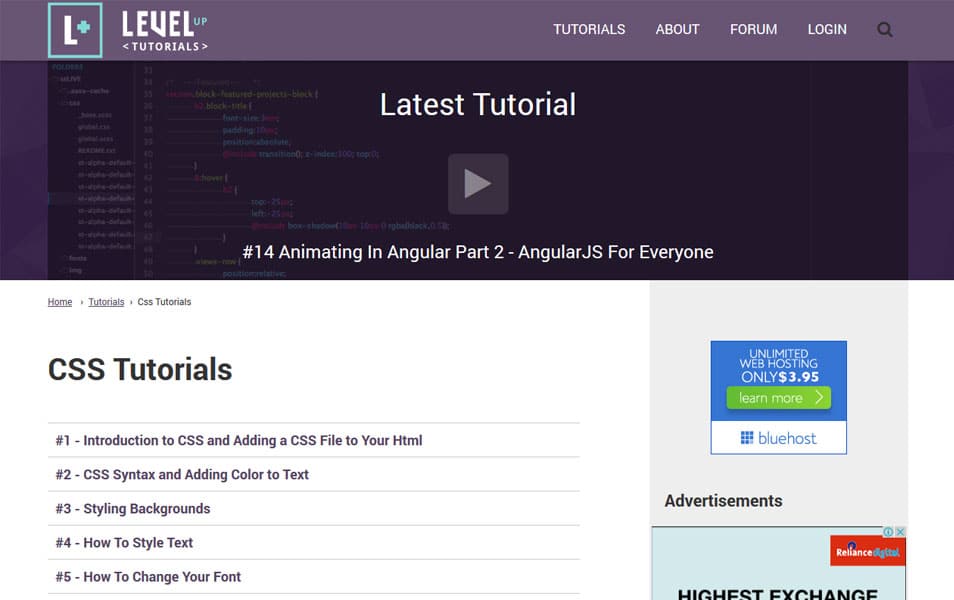Screen dimensions: 954x600
Task: Open the Animating In Angular Part 2 video
Action: (477, 252)
